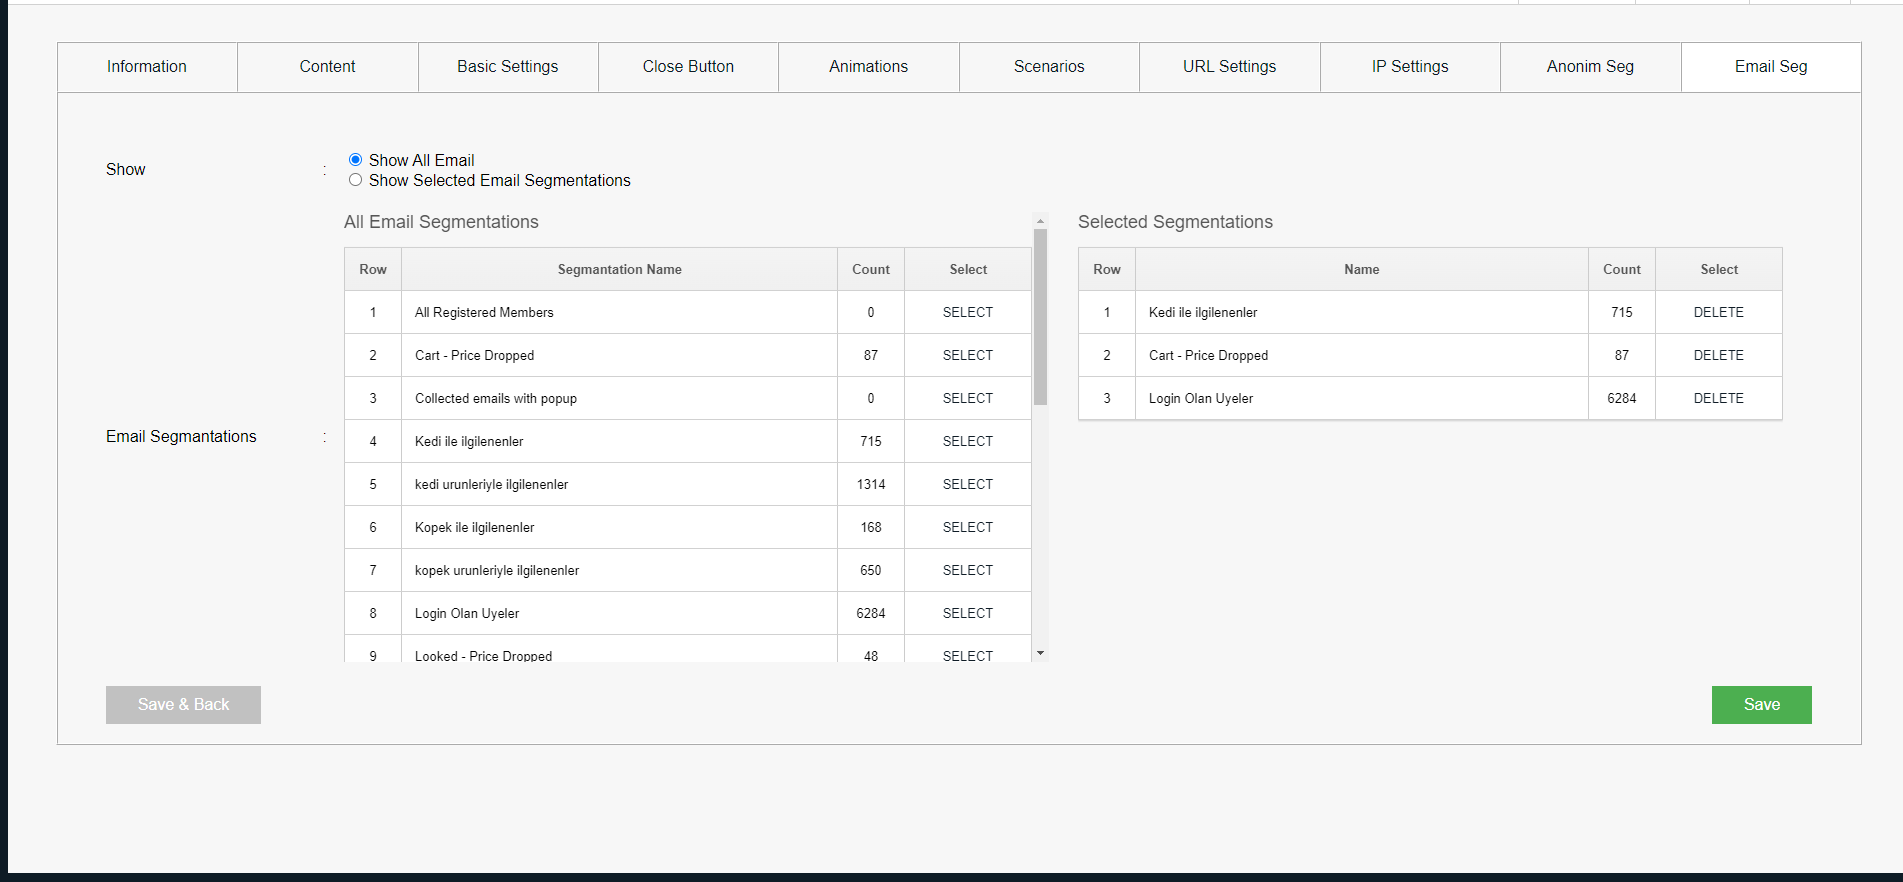Click SELECT for Kopek ile ilgilenenler

coord(968,527)
